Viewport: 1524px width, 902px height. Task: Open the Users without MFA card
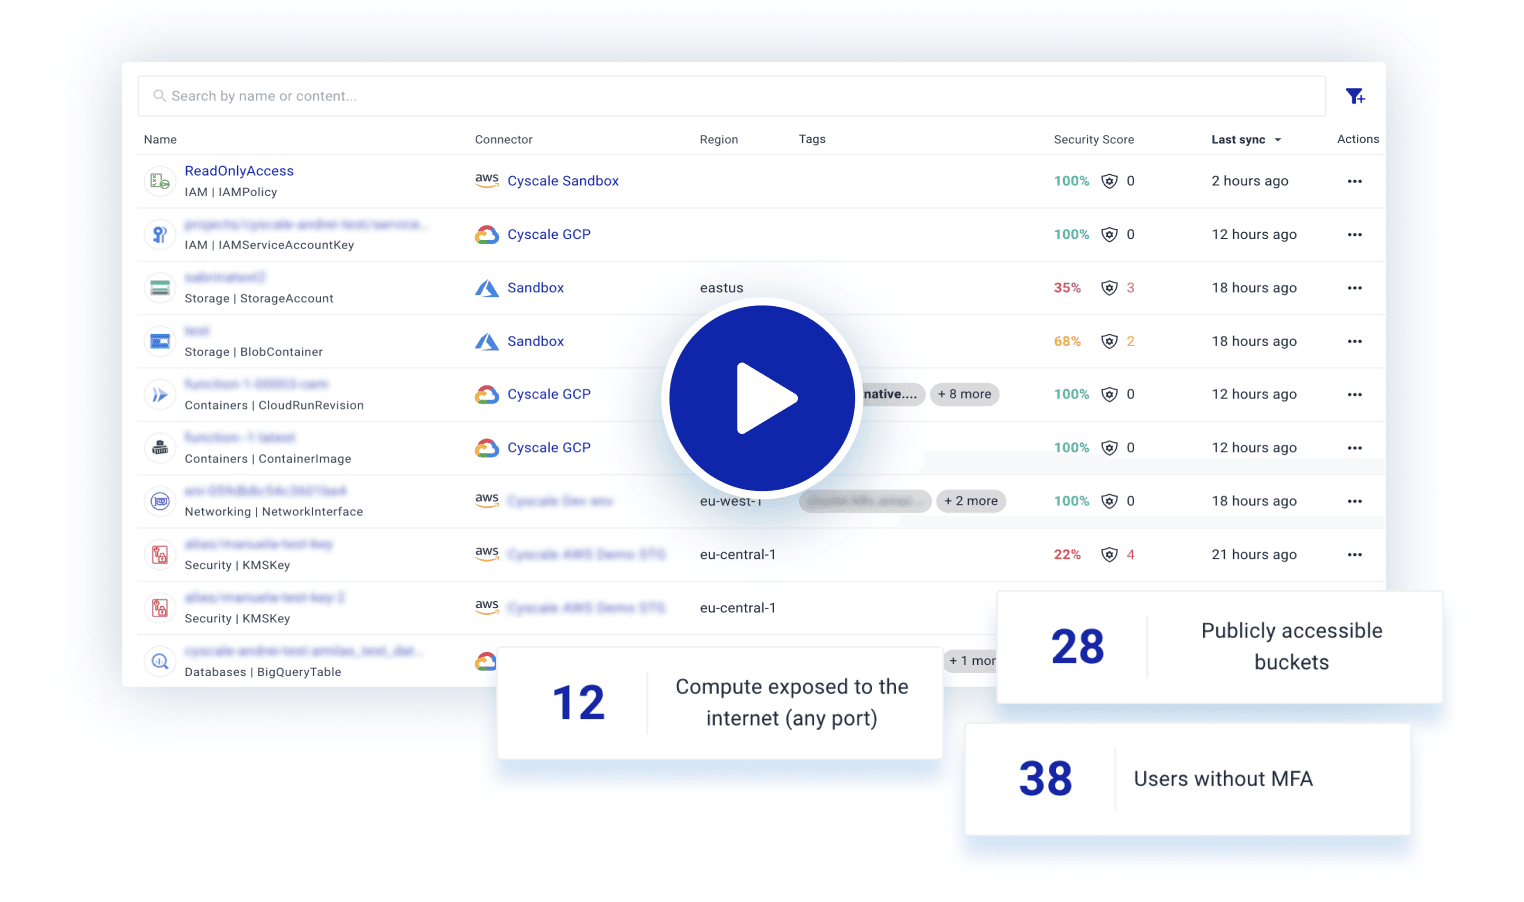(1187, 779)
